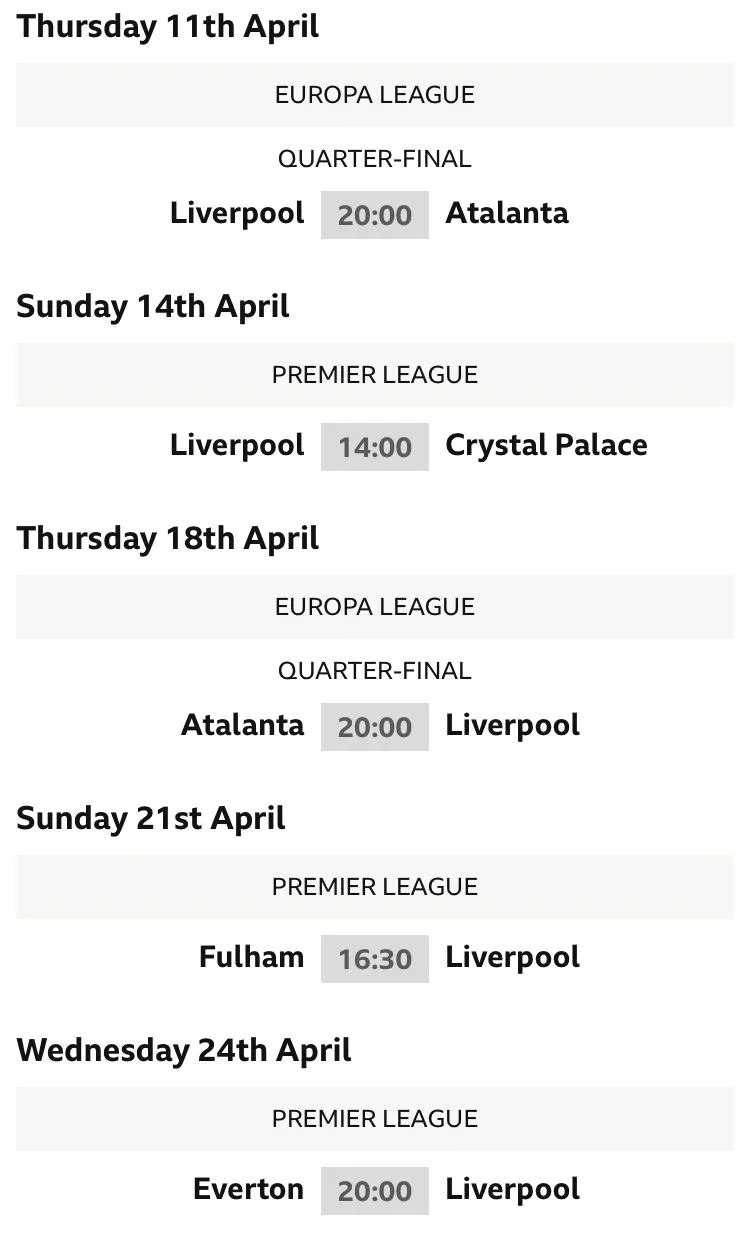
Task: Click Atalanta in the Thursday 18th April fixture
Action: coord(242,725)
